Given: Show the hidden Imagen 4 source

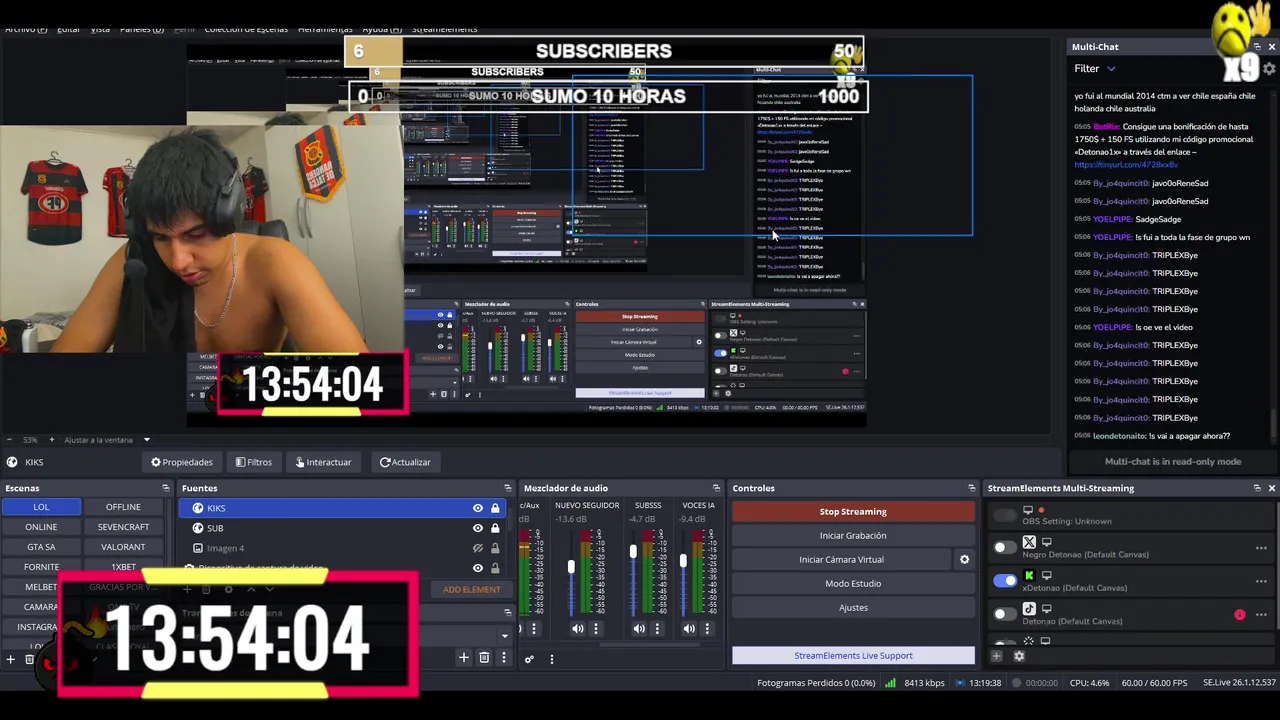Looking at the screenshot, I should pyautogui.click(x=477, y=548).
